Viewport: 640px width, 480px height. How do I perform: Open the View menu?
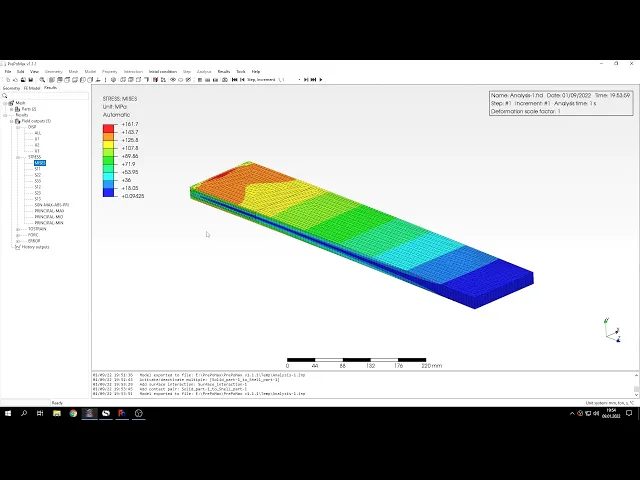[34, 71]
